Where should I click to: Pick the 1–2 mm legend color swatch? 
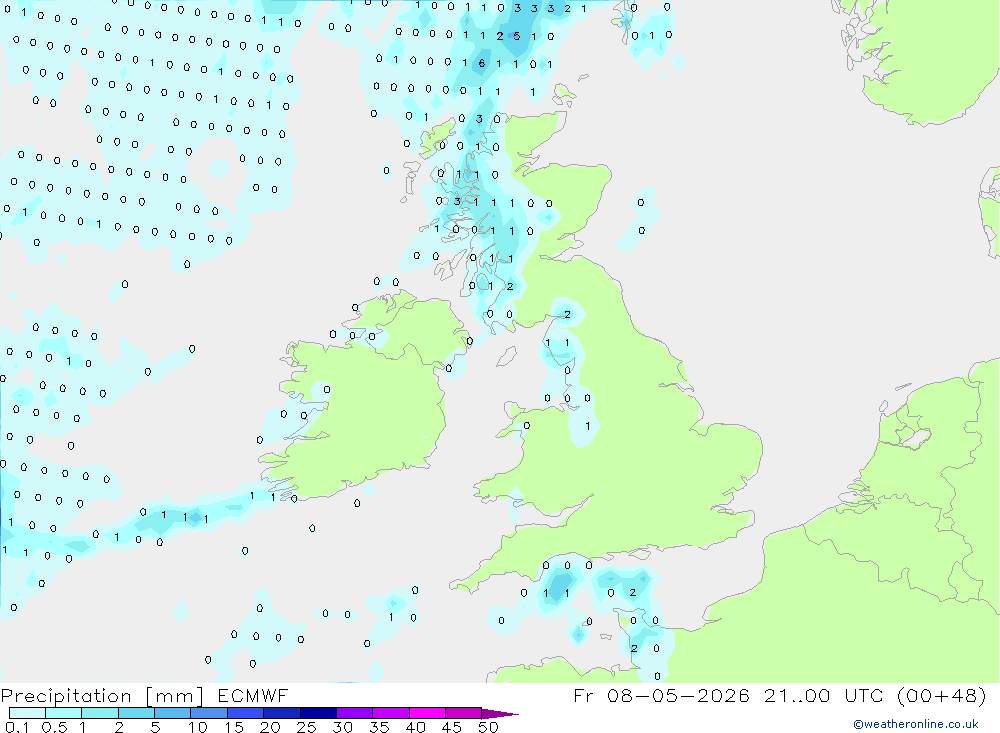point(99,713)
